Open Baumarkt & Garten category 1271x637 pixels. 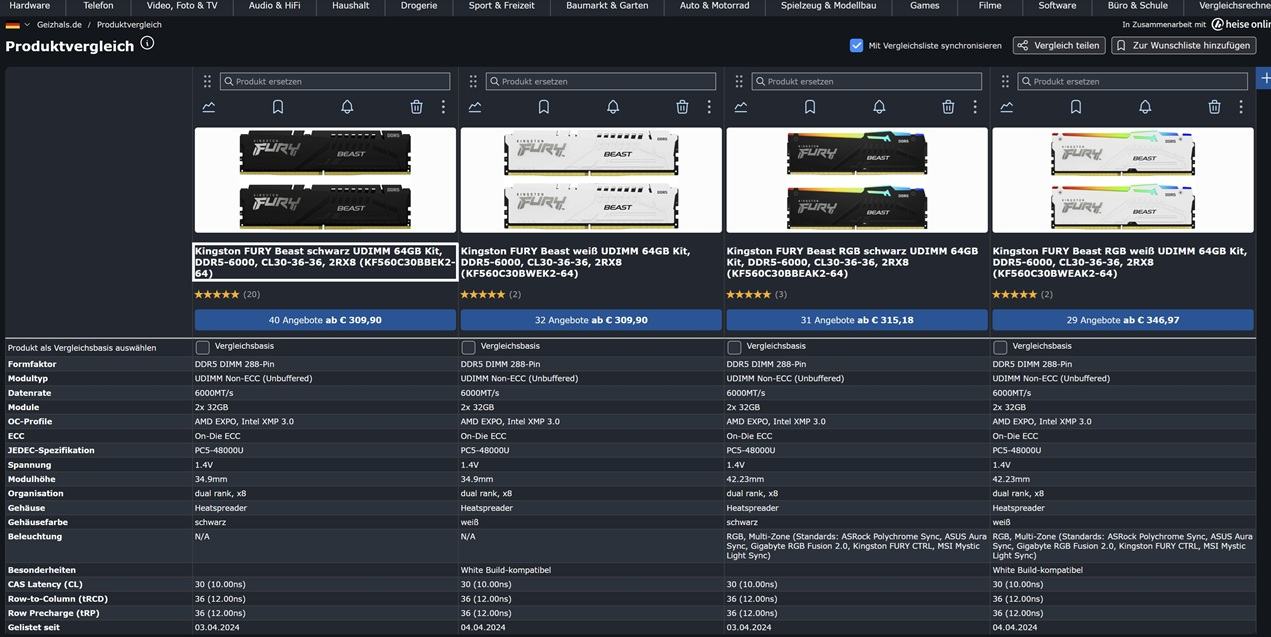coord(607,6)
